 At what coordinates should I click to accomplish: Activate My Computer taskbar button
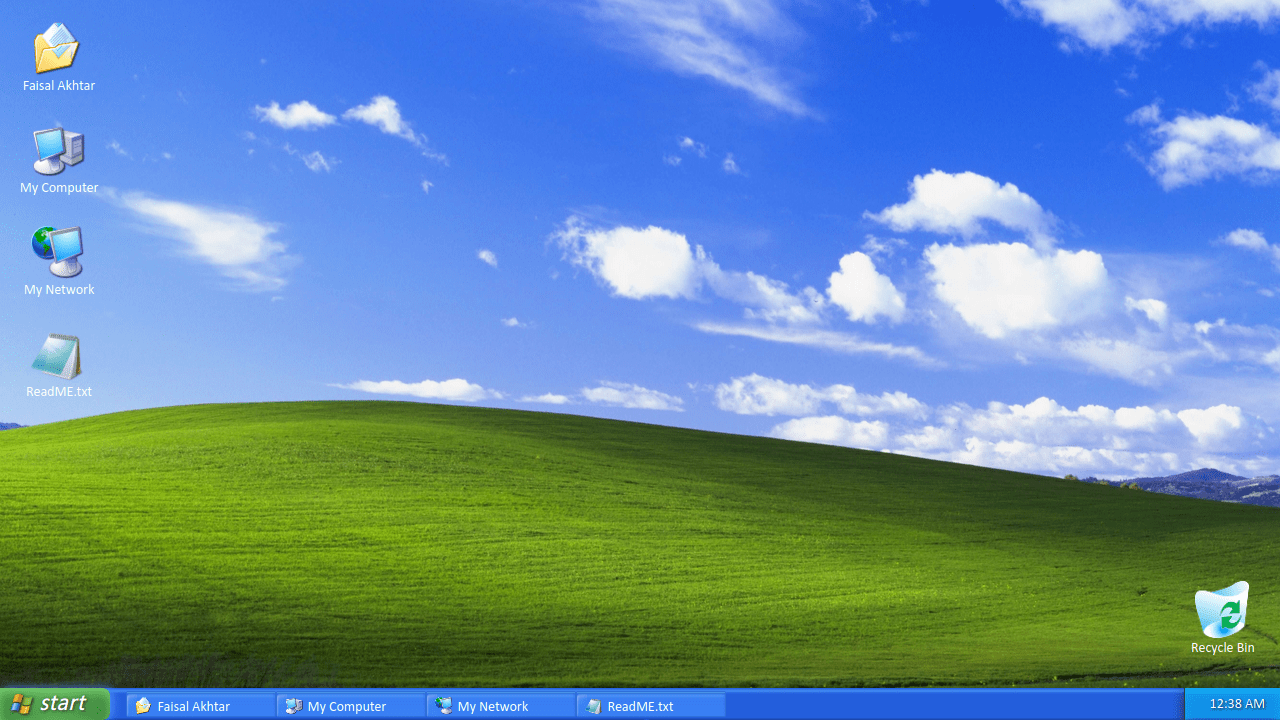pos(351,706)
